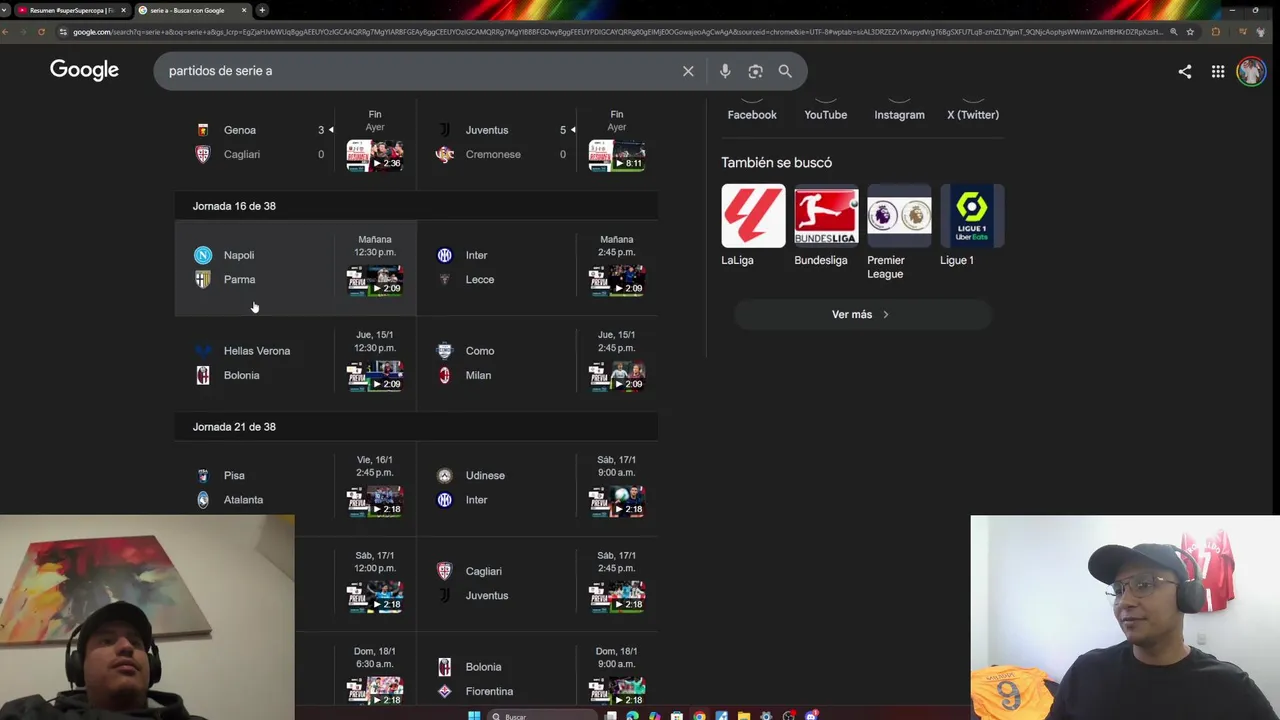The image size is (1280, 720).
Task: Play the Napoli vs Parma preview video
Action: (375, 280)
